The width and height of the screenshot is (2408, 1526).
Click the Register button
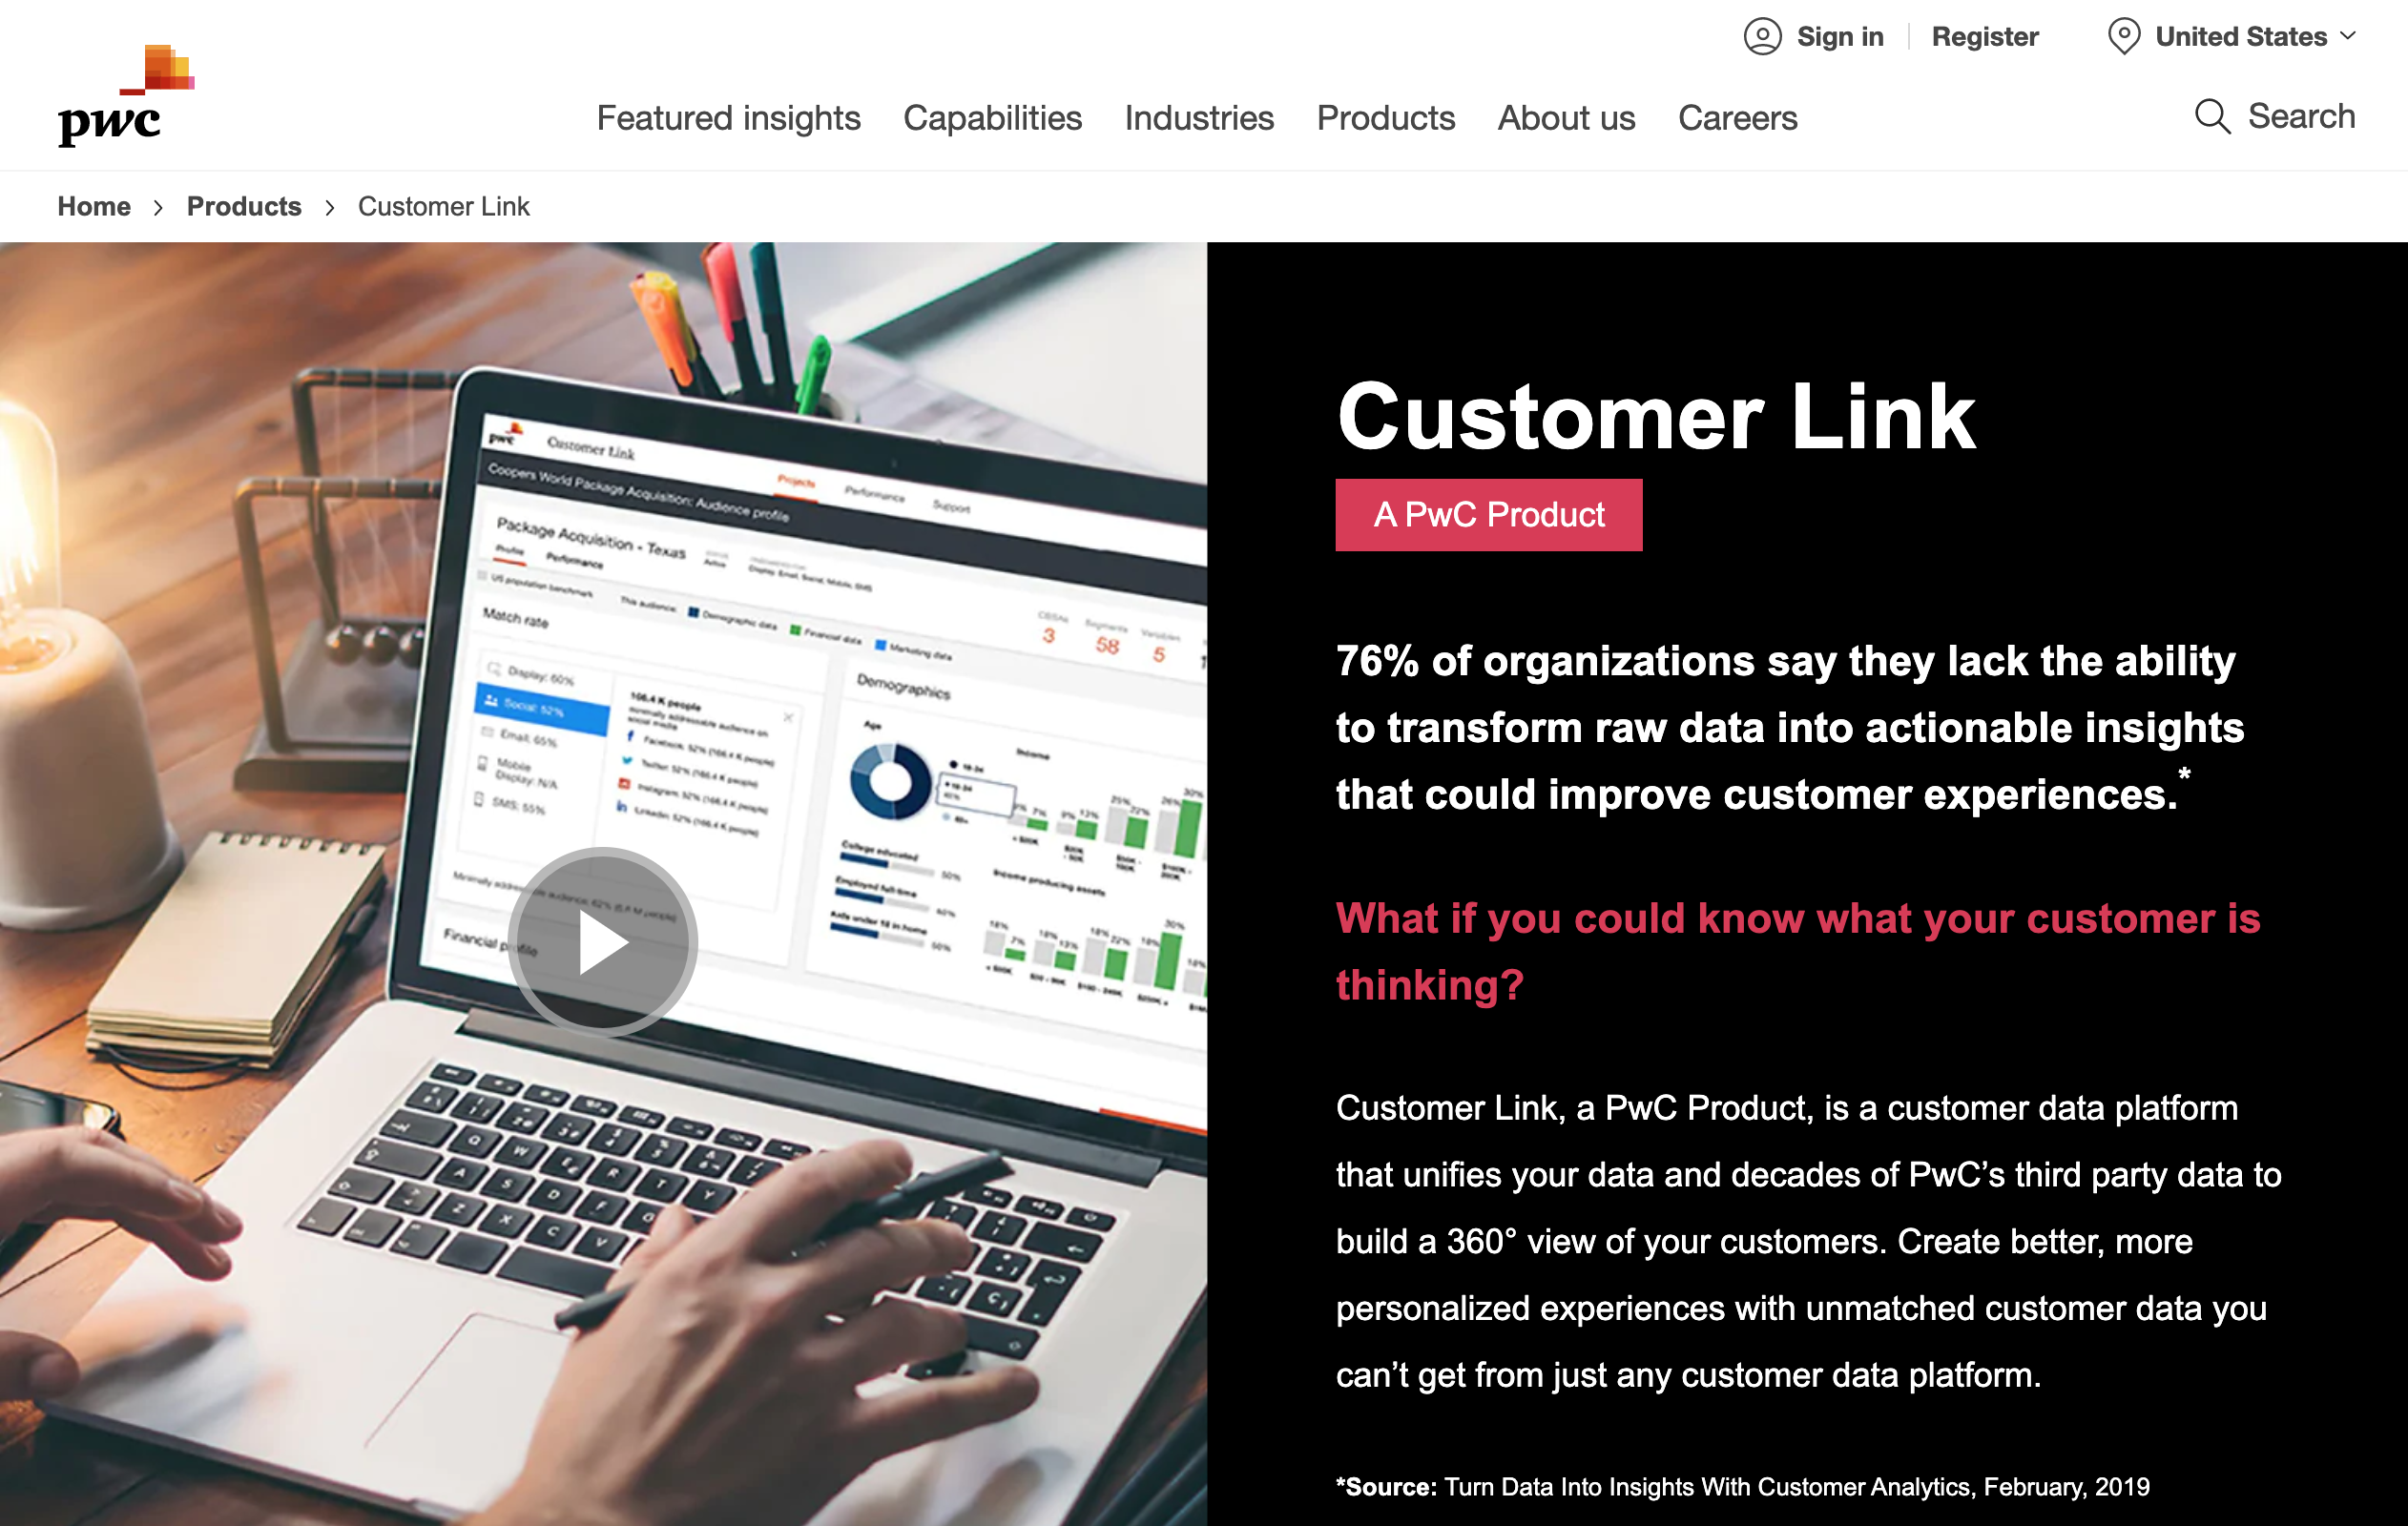[x=1980, y=33]
